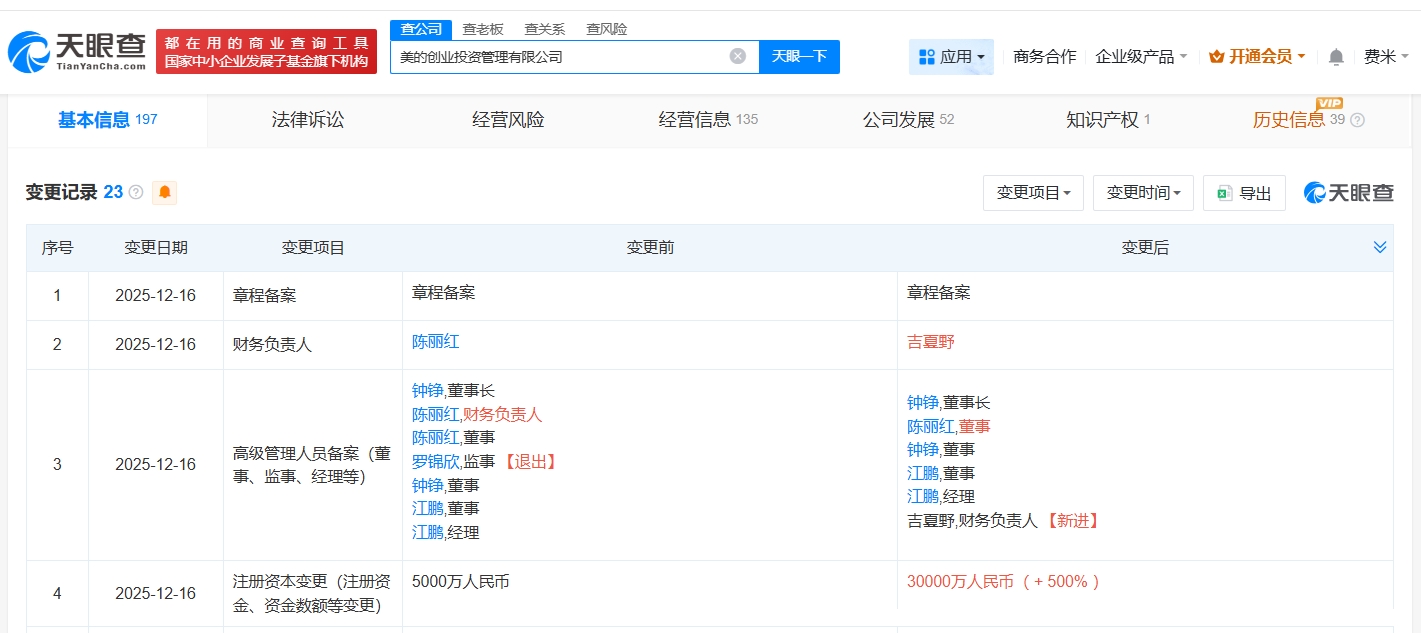The image size is (1421, 633).
Task: Click the orange alert bell beside 变更记录
Action: click(x=164, y=192)
